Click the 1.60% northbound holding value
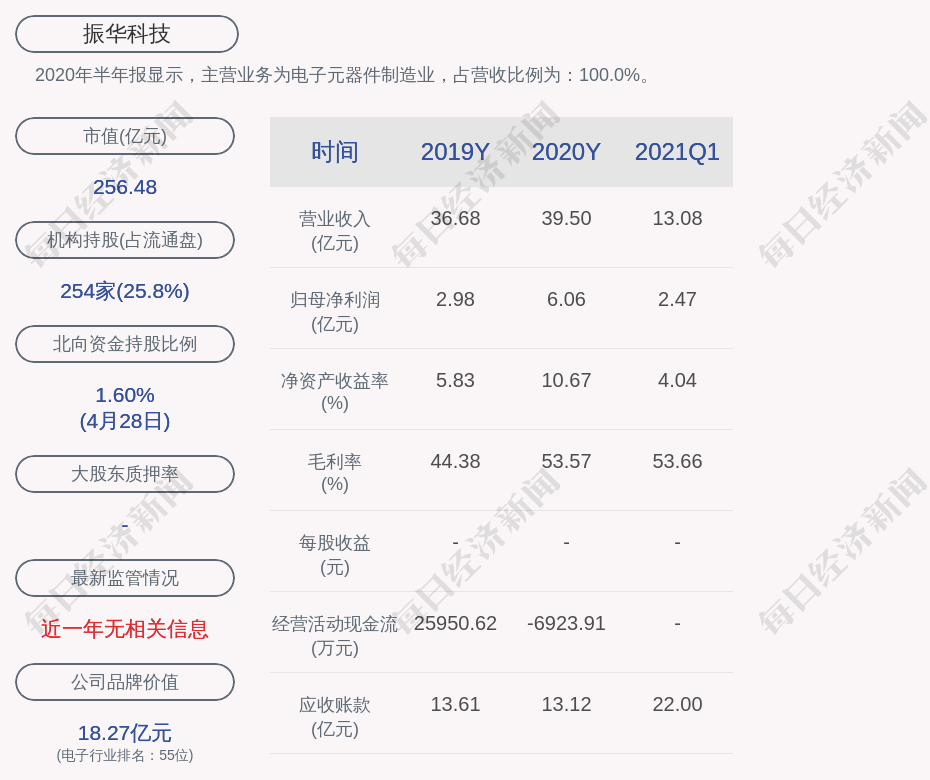Viewport: 930px width, 780px height. 125,395
